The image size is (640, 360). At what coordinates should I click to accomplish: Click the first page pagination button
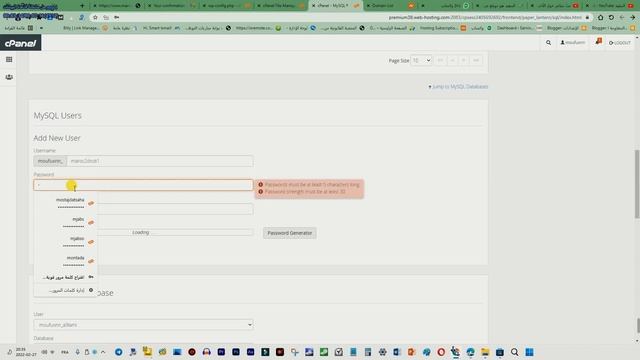coord(440,60)
